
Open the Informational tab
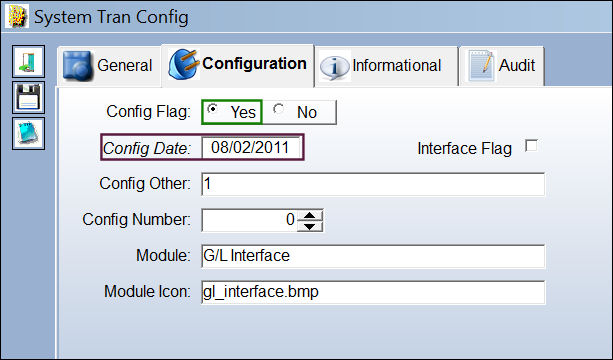pyautogui.click(x=386, y=66)
